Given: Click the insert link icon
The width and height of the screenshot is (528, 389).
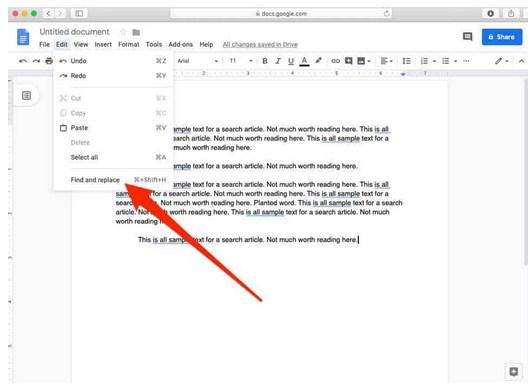Looking at the screenshot, I should tap(335, 61).
